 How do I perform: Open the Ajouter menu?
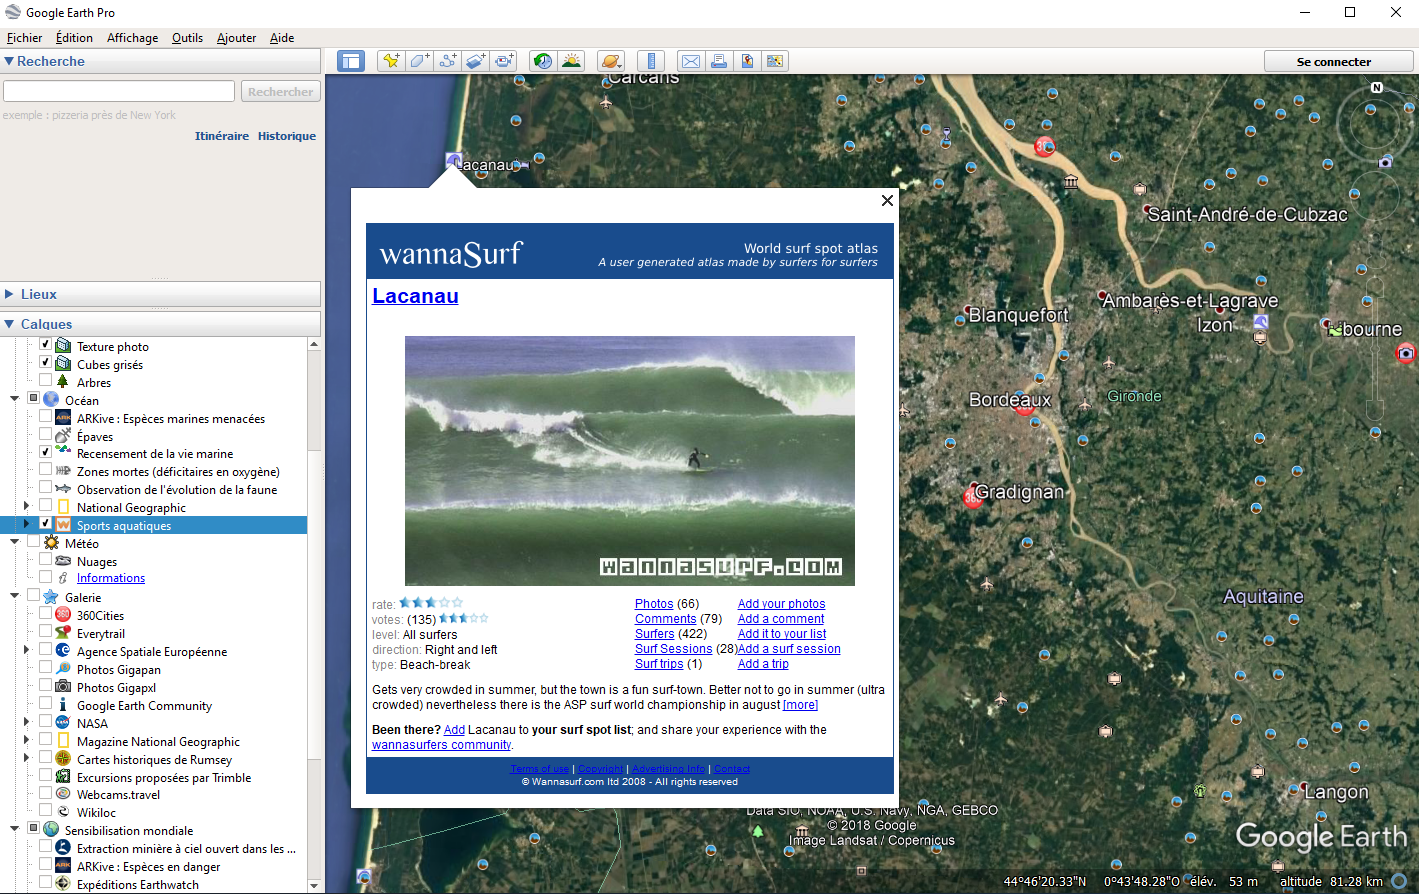236,38
